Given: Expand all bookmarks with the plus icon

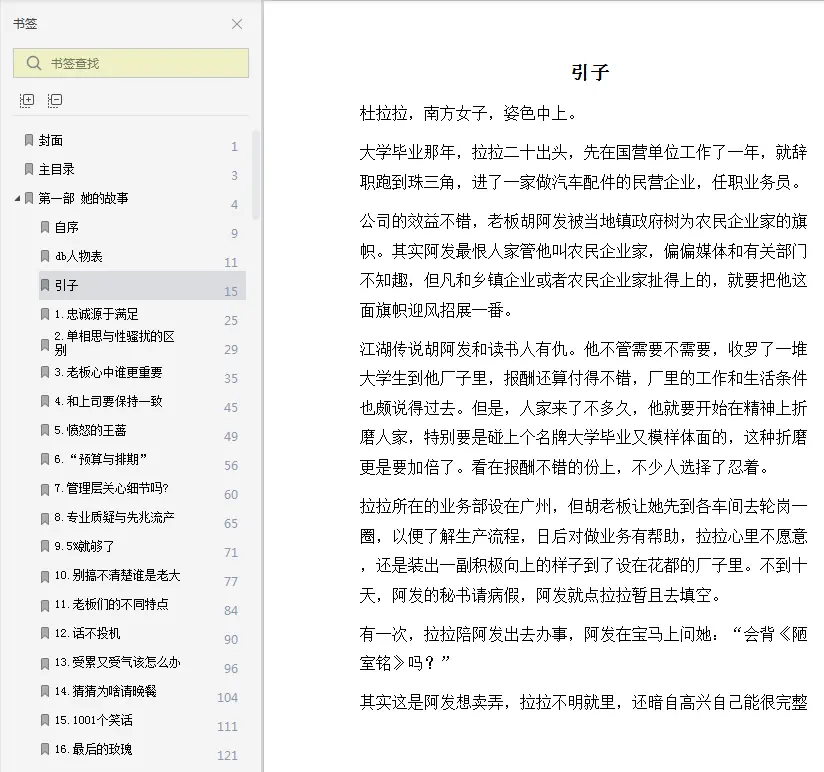Looking at the screenshot, I should click(27, 100).
